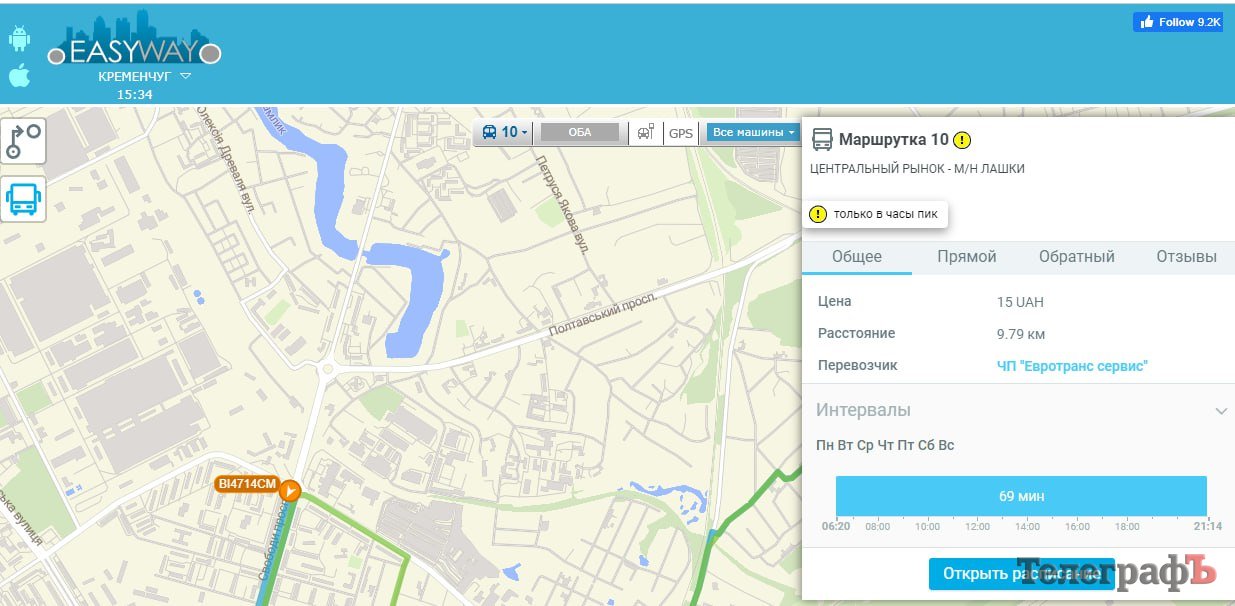This screenshot has height=606, width=1235.
Task: Click the EasyWay logo
Action: 134,47
